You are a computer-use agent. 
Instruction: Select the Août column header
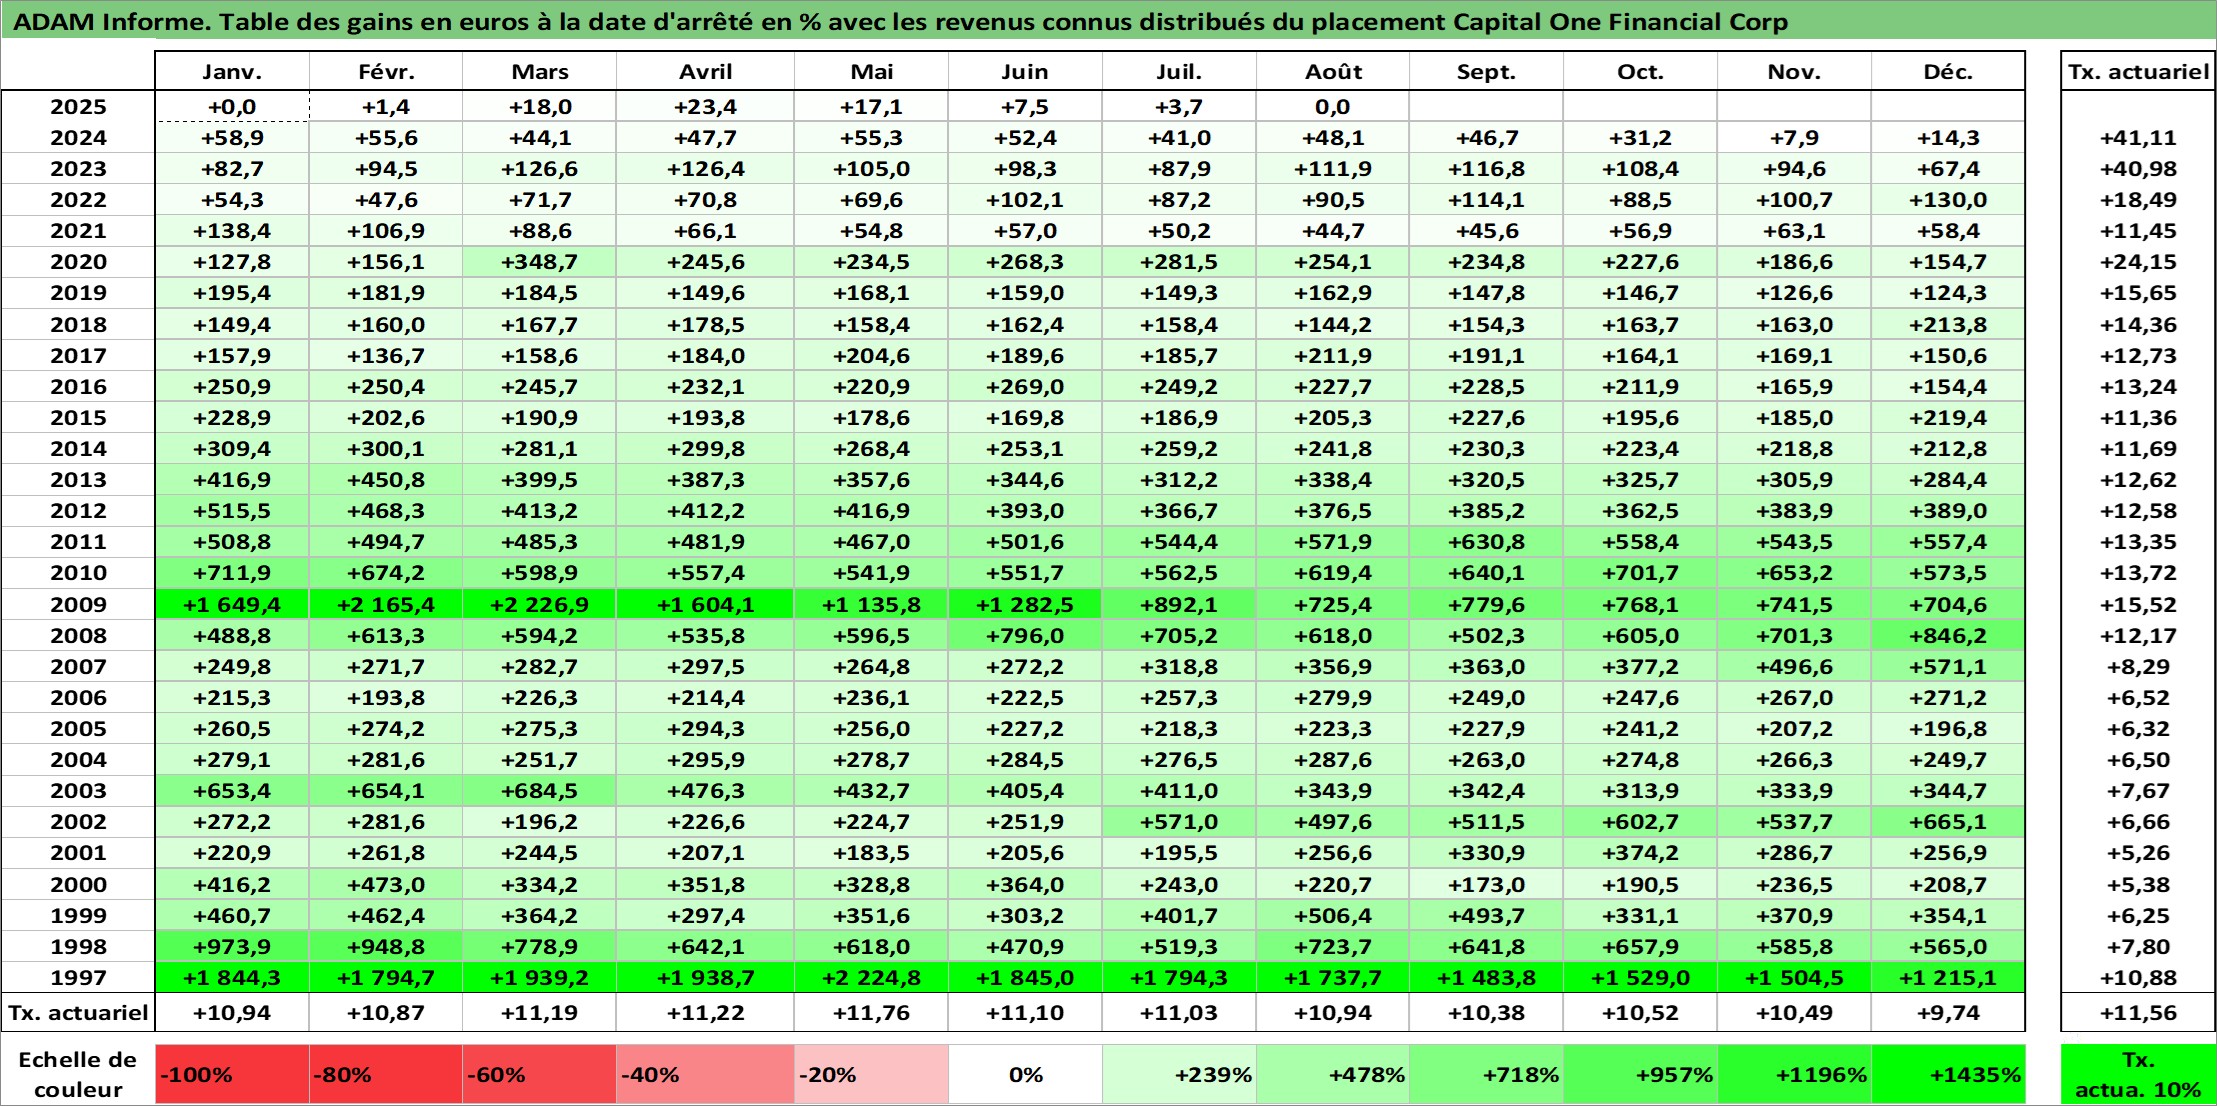coord(1333,72)
